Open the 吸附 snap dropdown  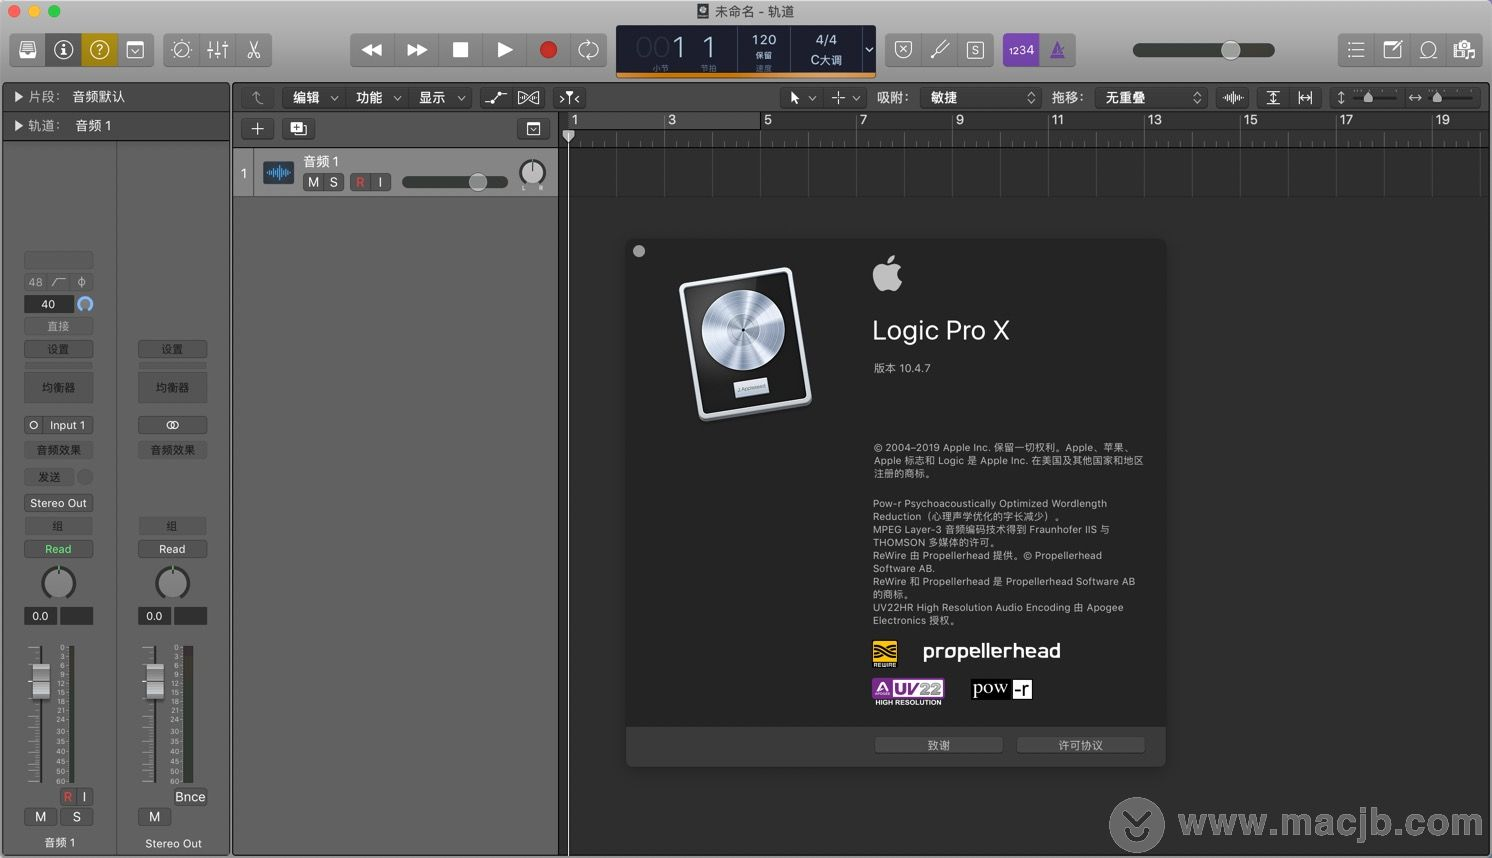(x=983, y=97)
